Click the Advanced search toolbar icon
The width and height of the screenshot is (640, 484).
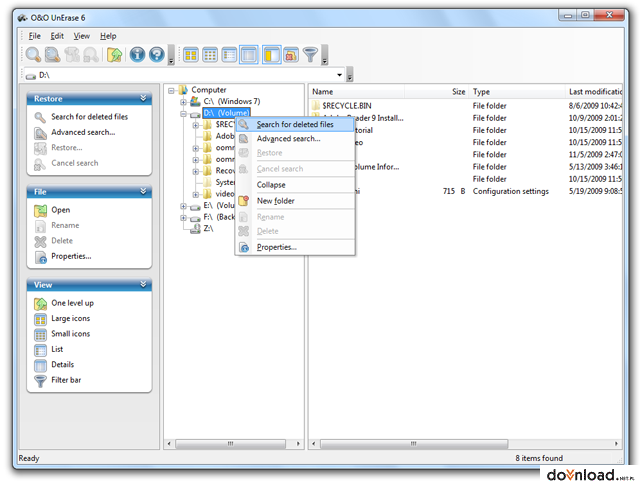(52, 54)
